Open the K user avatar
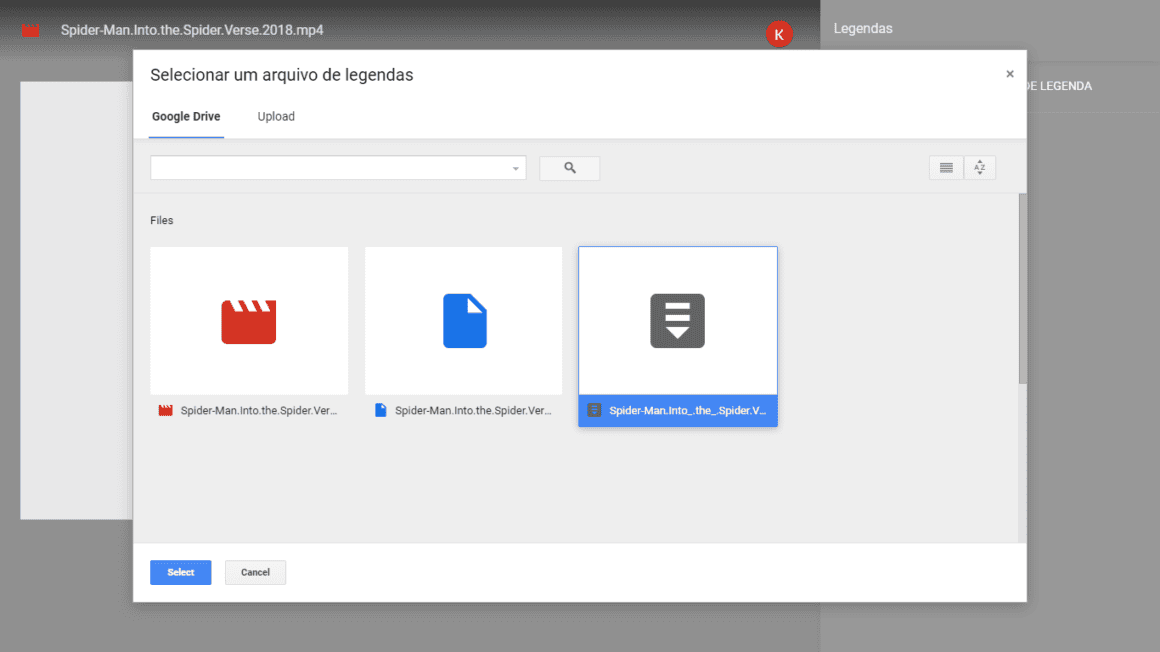The height and width of the screenshot is (652, 1160). pos(778,34)
